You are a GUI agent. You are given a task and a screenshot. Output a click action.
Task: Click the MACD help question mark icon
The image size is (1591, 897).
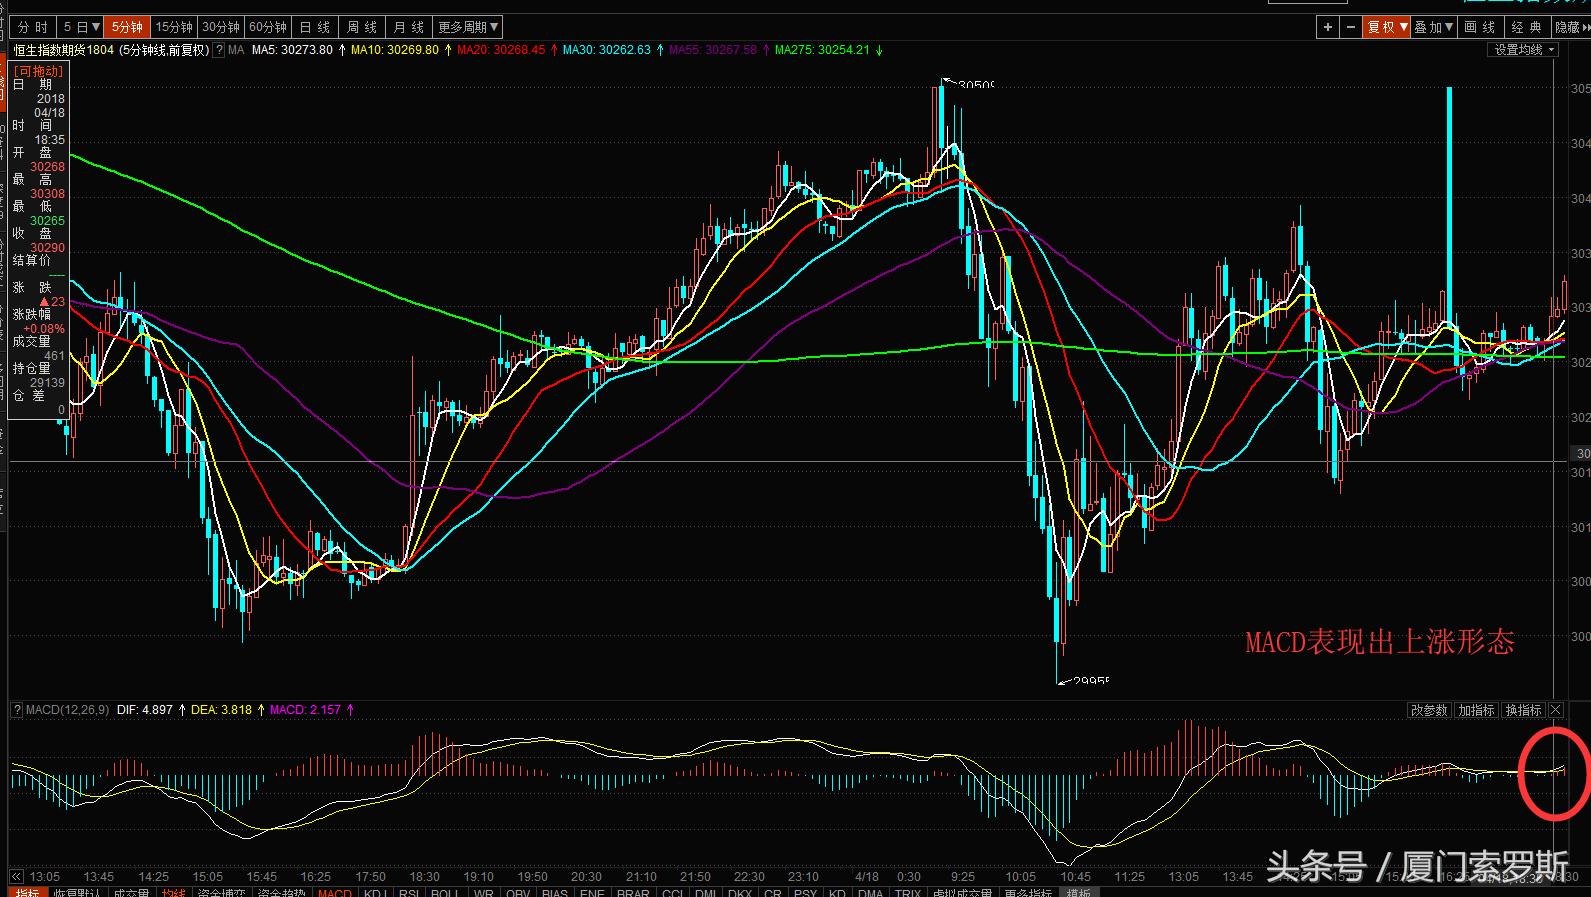click(x=17, y=710)
